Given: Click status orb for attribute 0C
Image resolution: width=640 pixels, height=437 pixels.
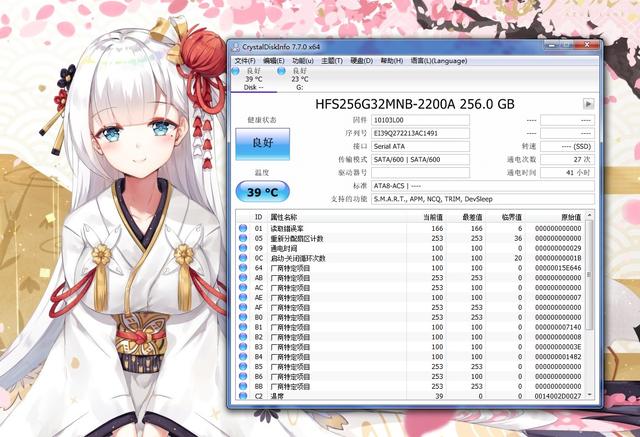Looking at the screenshot, I should coord(243,258).
